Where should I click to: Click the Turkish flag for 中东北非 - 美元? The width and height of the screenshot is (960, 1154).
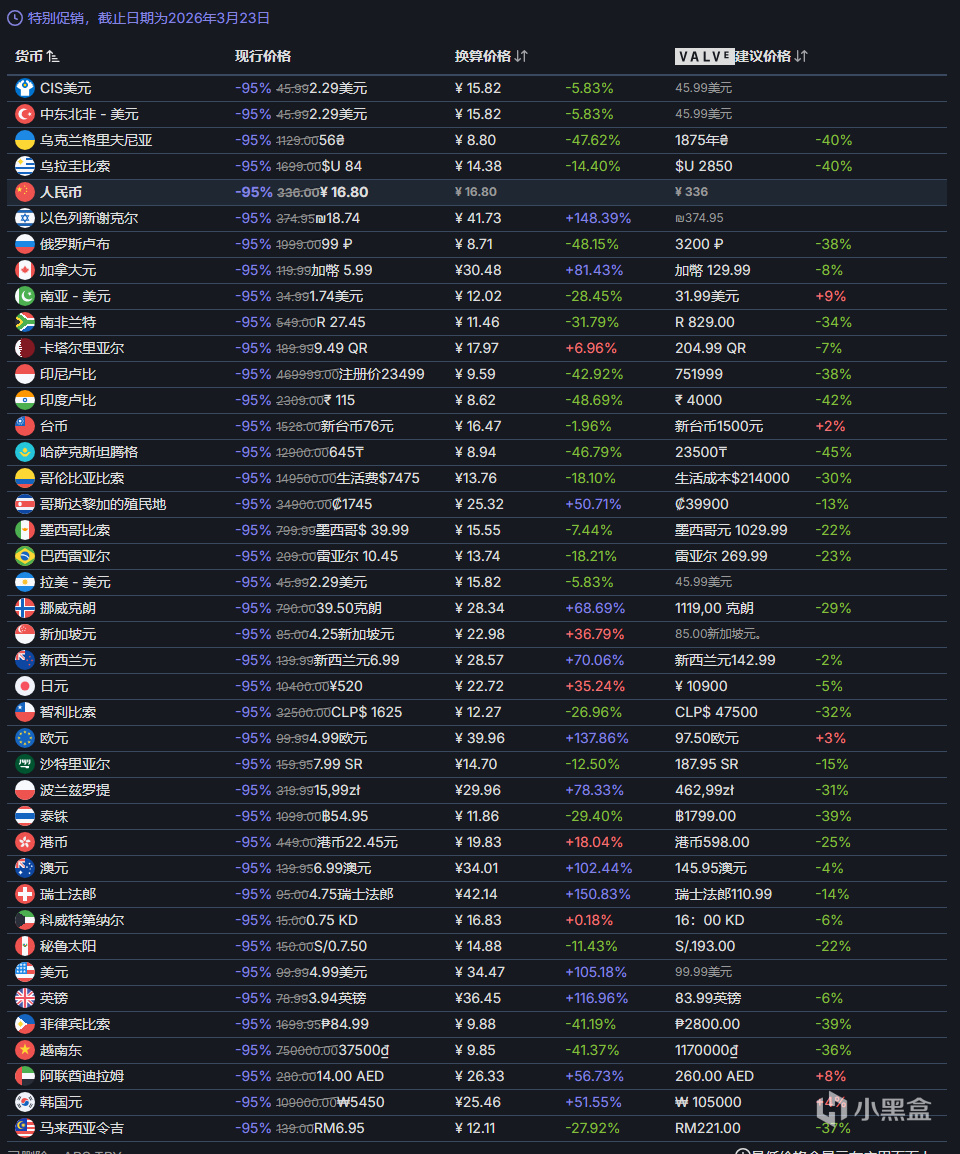click(x=25, y=114)
